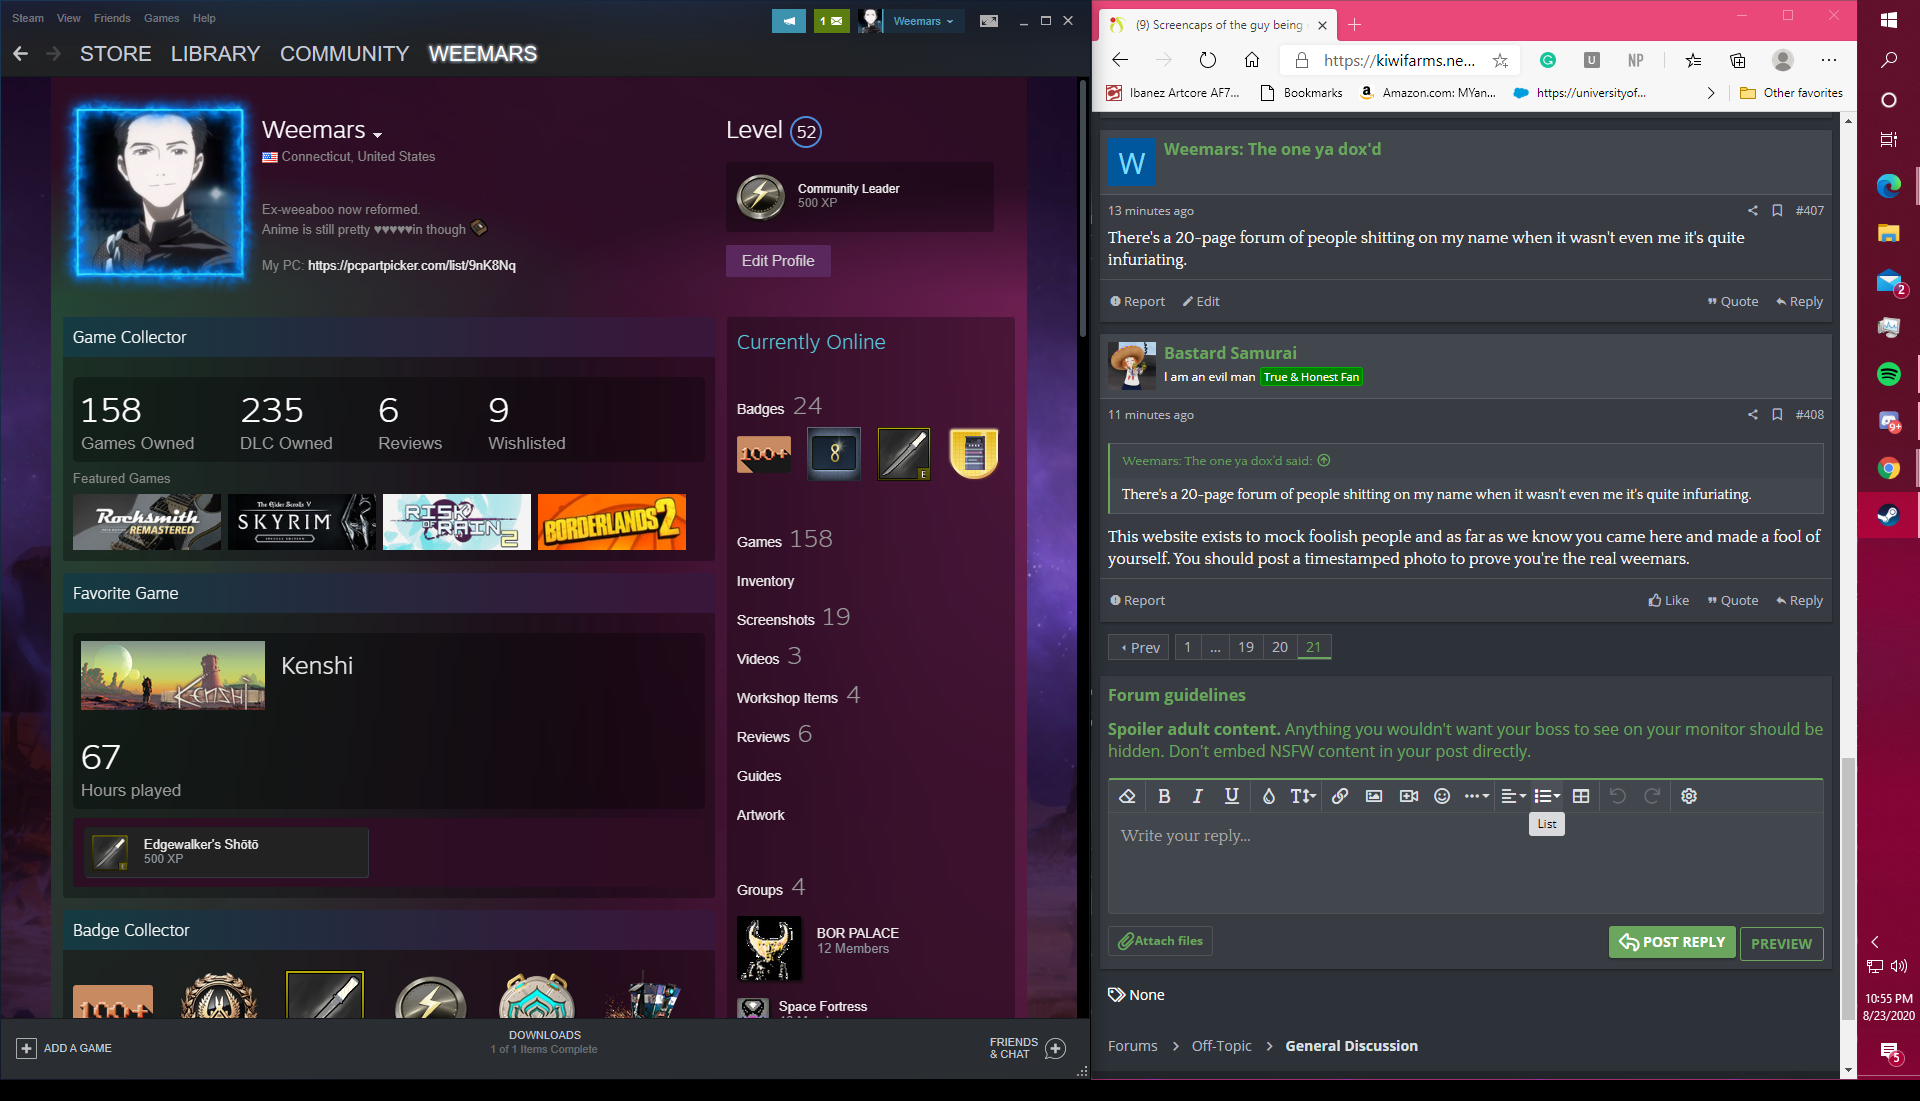Open the Weemars account dropdown in Steam titlebar
Viewport: 1920px width, 1101px height.
click(x=923, y=21)
